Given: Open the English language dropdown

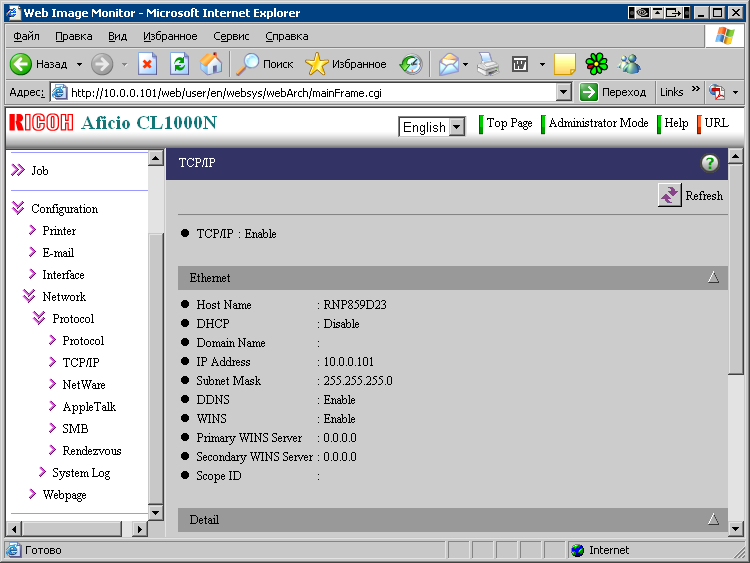Looking at the screenshot, I should click(x=431, y=127).
